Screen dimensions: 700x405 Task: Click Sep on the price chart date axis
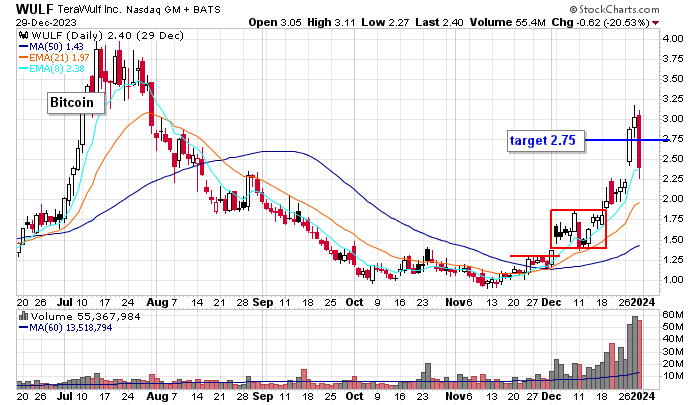click(262, 303)
